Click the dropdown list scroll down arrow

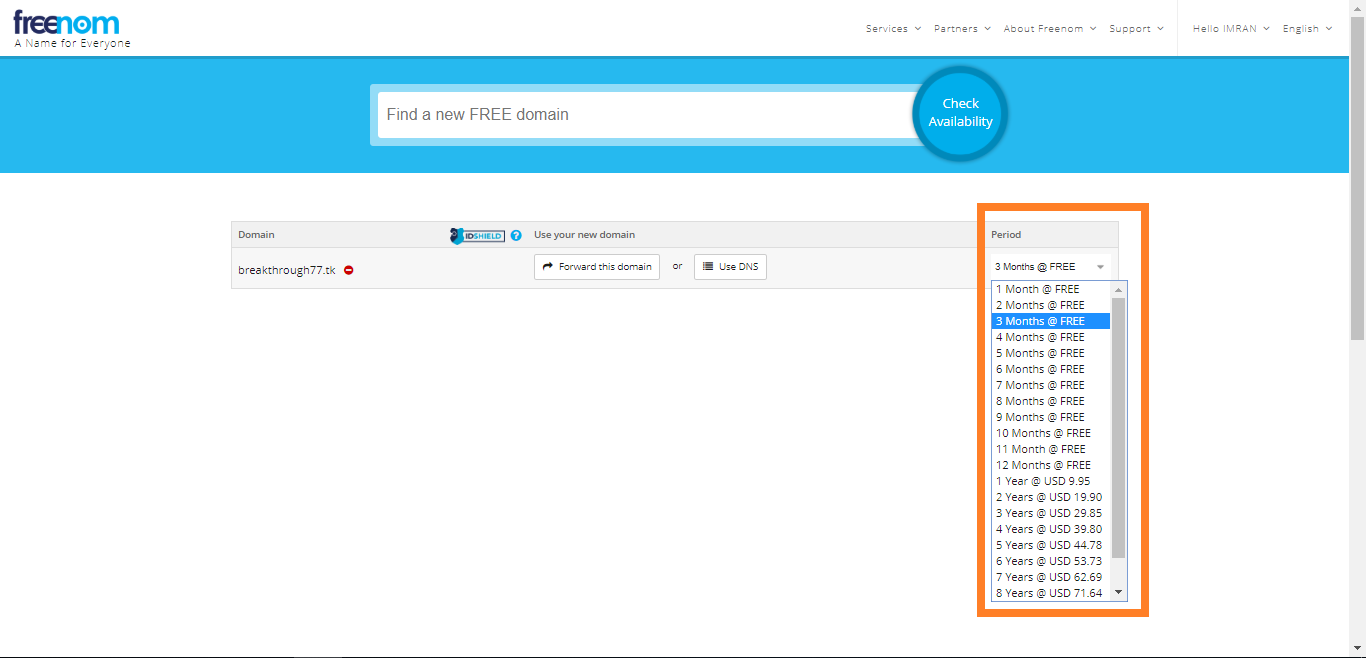tap(1118, 592)
